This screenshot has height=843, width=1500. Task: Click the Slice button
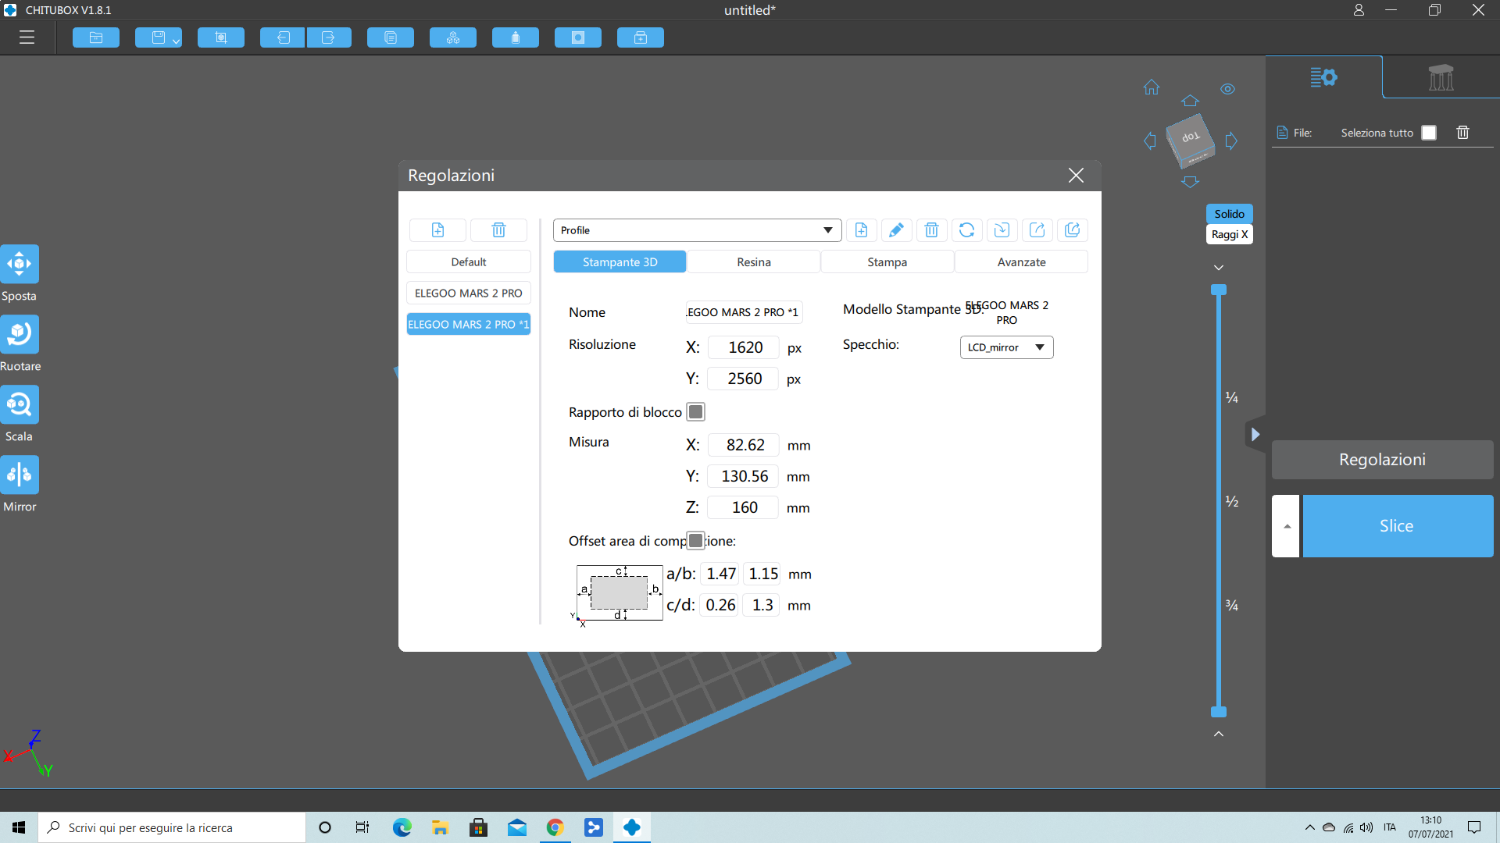tap(1397, 526)
